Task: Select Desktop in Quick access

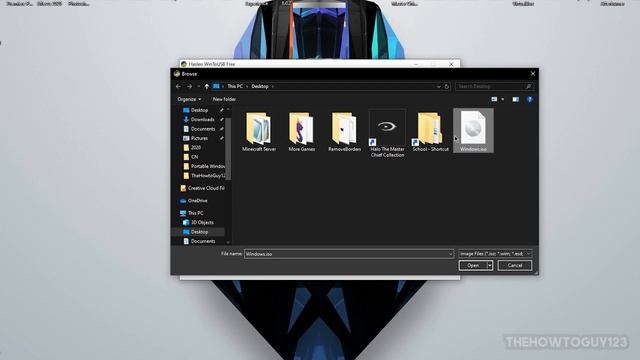Action: (x=199, y=110)
